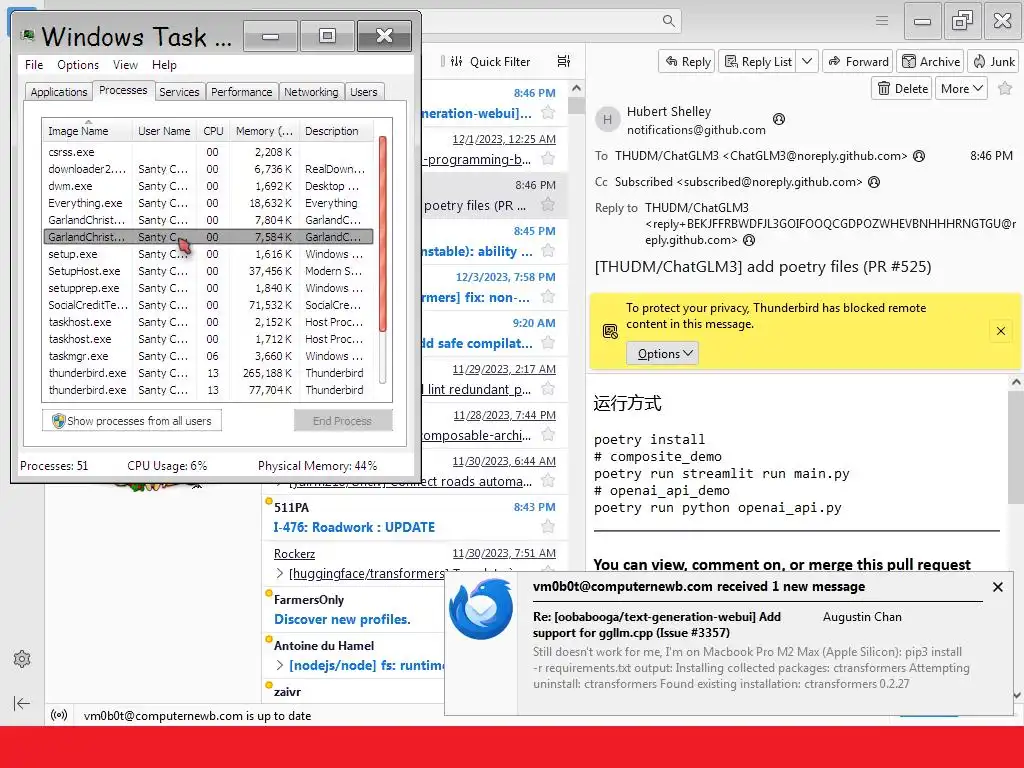The height and width of the screenshot is (768, 1024).
Task: Star the currently open email in header
Action: 1005,88
